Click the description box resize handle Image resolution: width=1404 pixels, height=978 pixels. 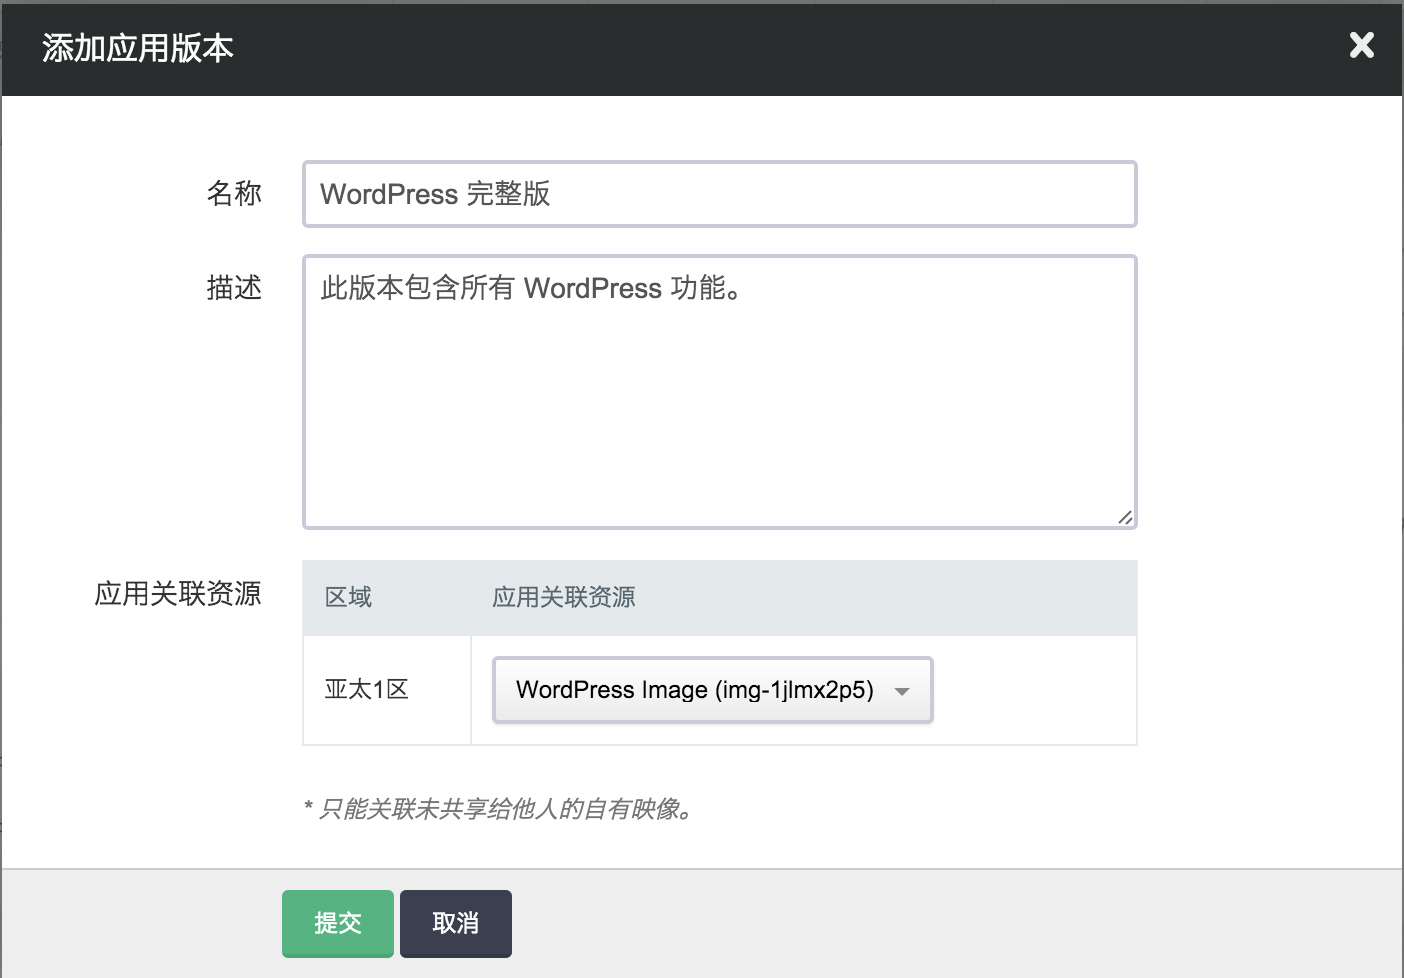(1125, 517)
